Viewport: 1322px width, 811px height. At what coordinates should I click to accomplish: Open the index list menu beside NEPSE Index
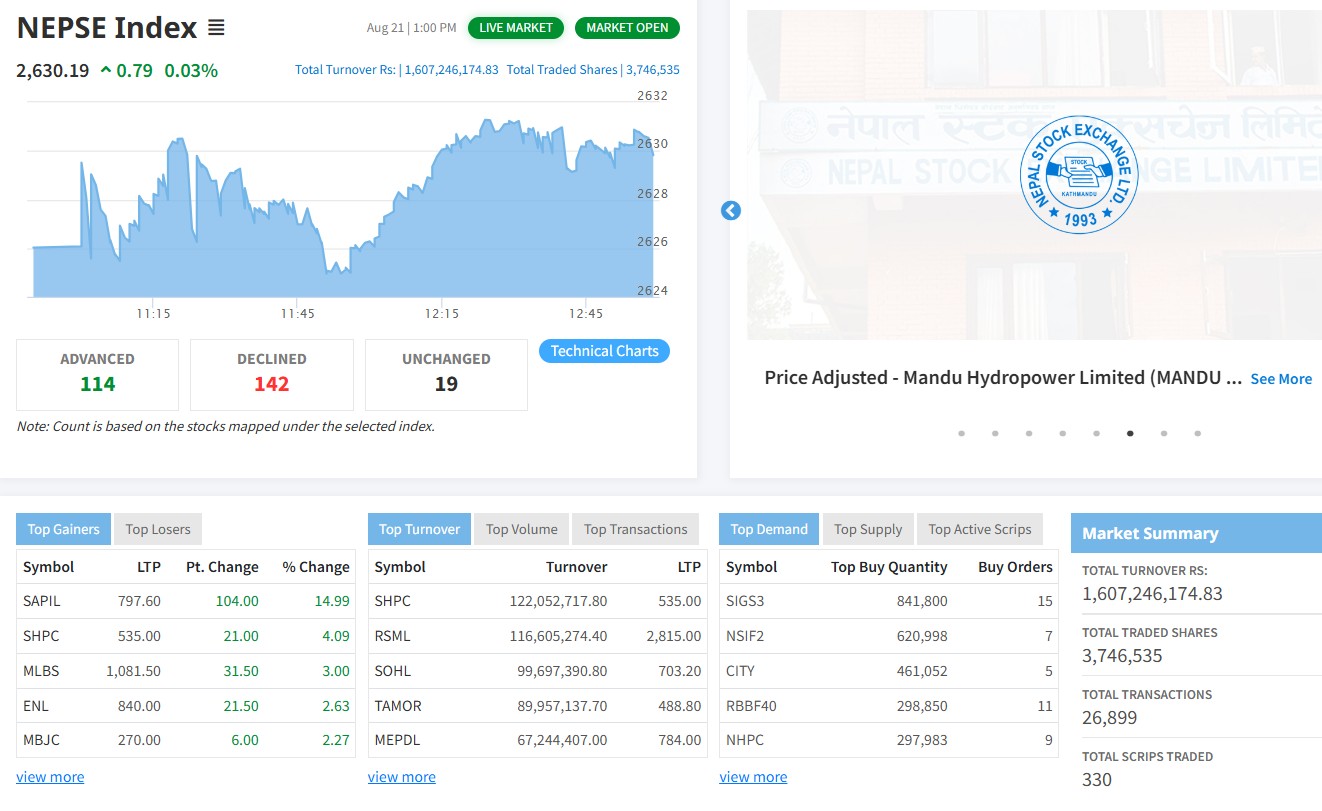pos(216,28)
